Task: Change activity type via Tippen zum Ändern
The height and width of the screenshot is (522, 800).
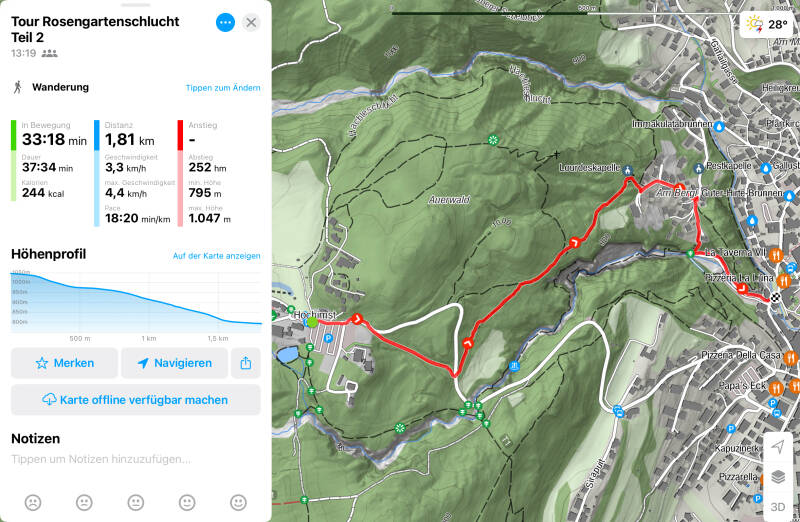Action: coord(223,88)
